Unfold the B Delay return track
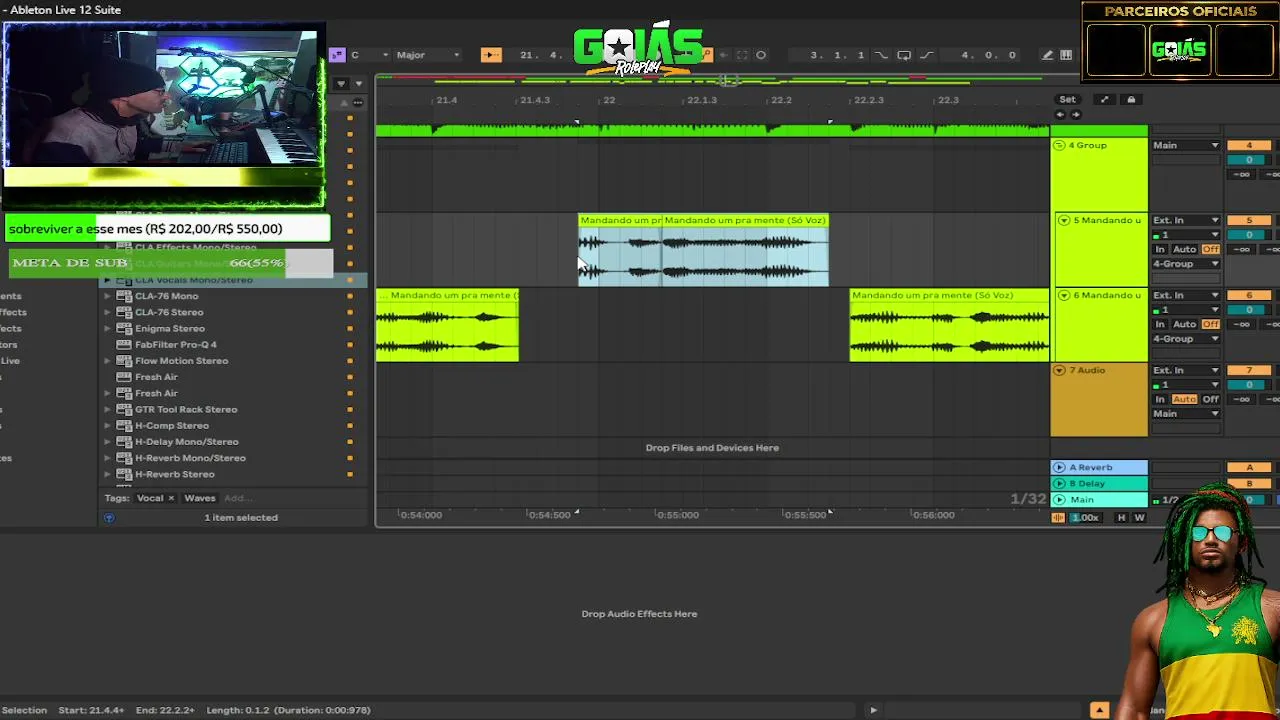This screenshot has height=720, width=1280. [x=1059, y=483]
